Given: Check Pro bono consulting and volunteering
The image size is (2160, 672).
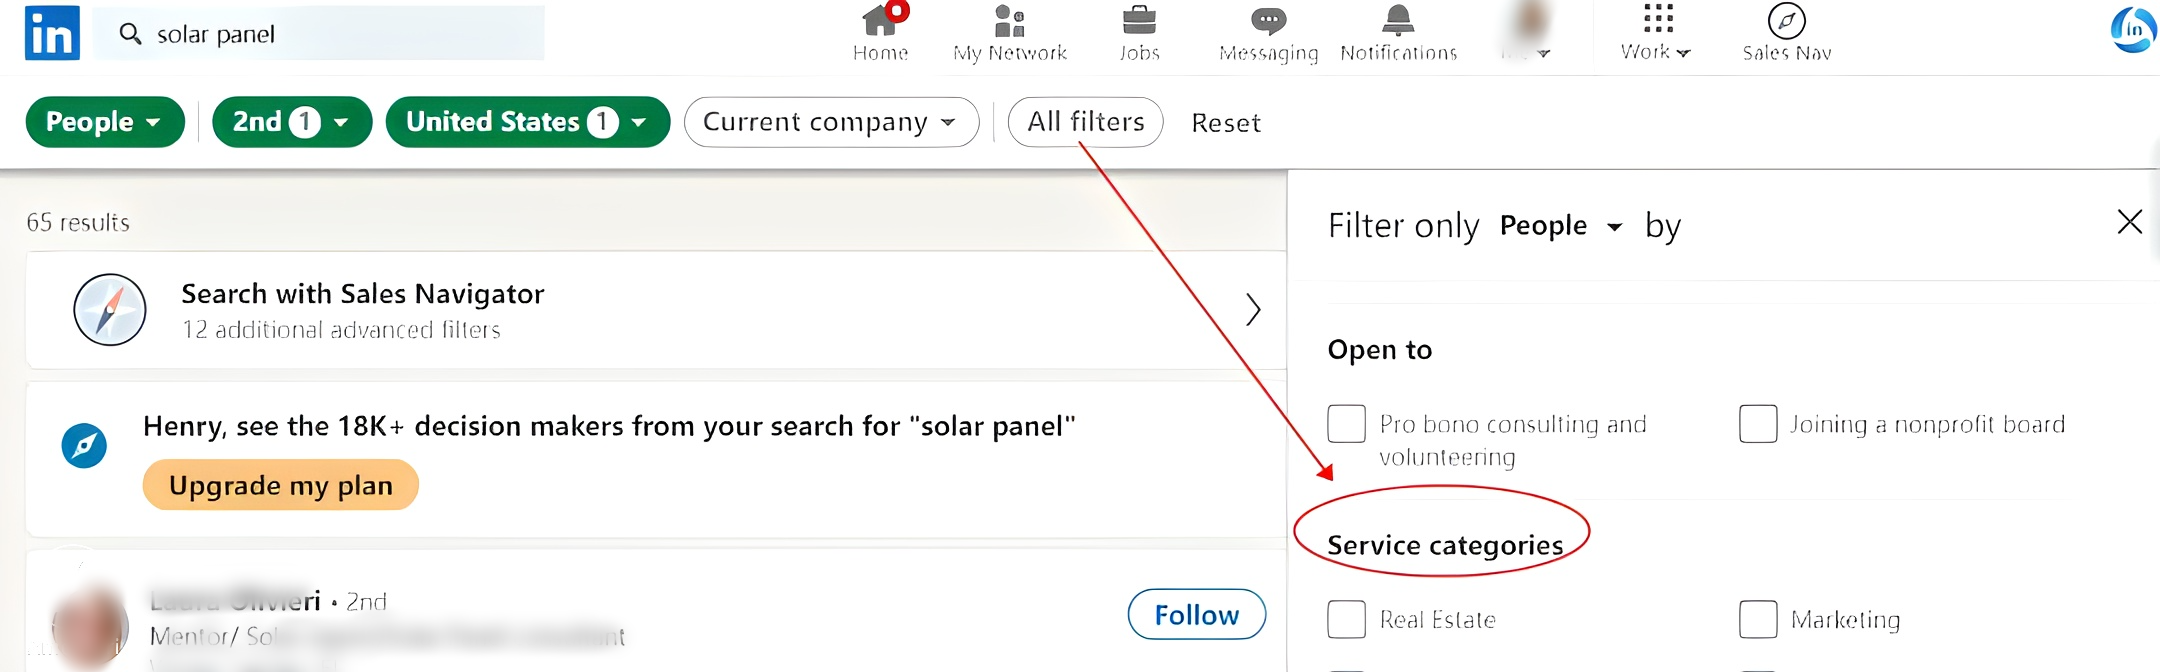Looking at the screenshot, I should (x=1346, y=423).
